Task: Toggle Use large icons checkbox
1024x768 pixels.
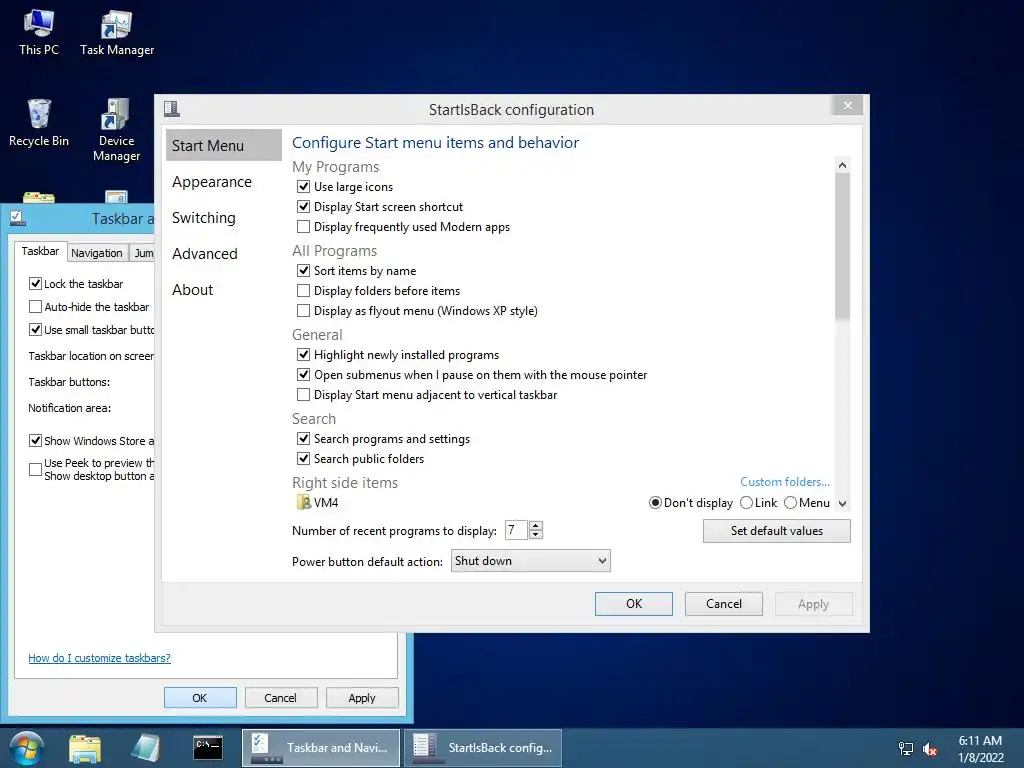Action: point(303,187)
